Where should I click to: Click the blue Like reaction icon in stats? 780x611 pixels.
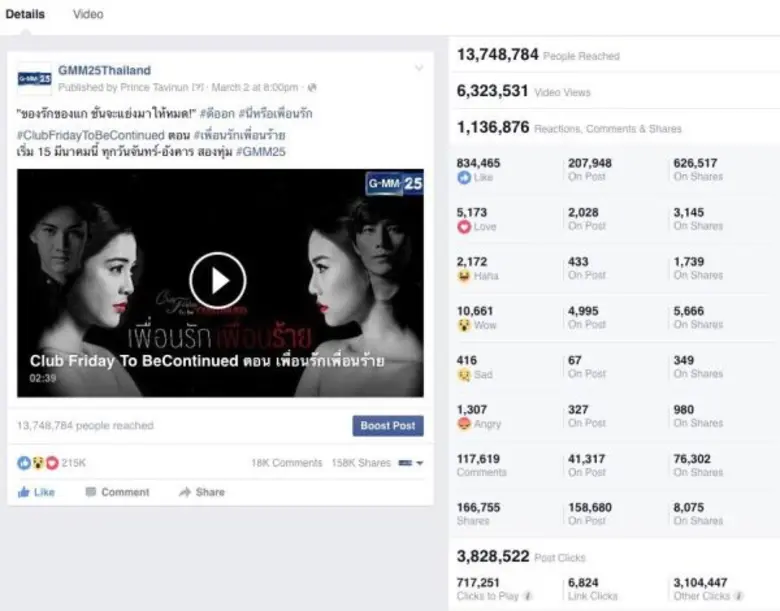click(464, 177)
